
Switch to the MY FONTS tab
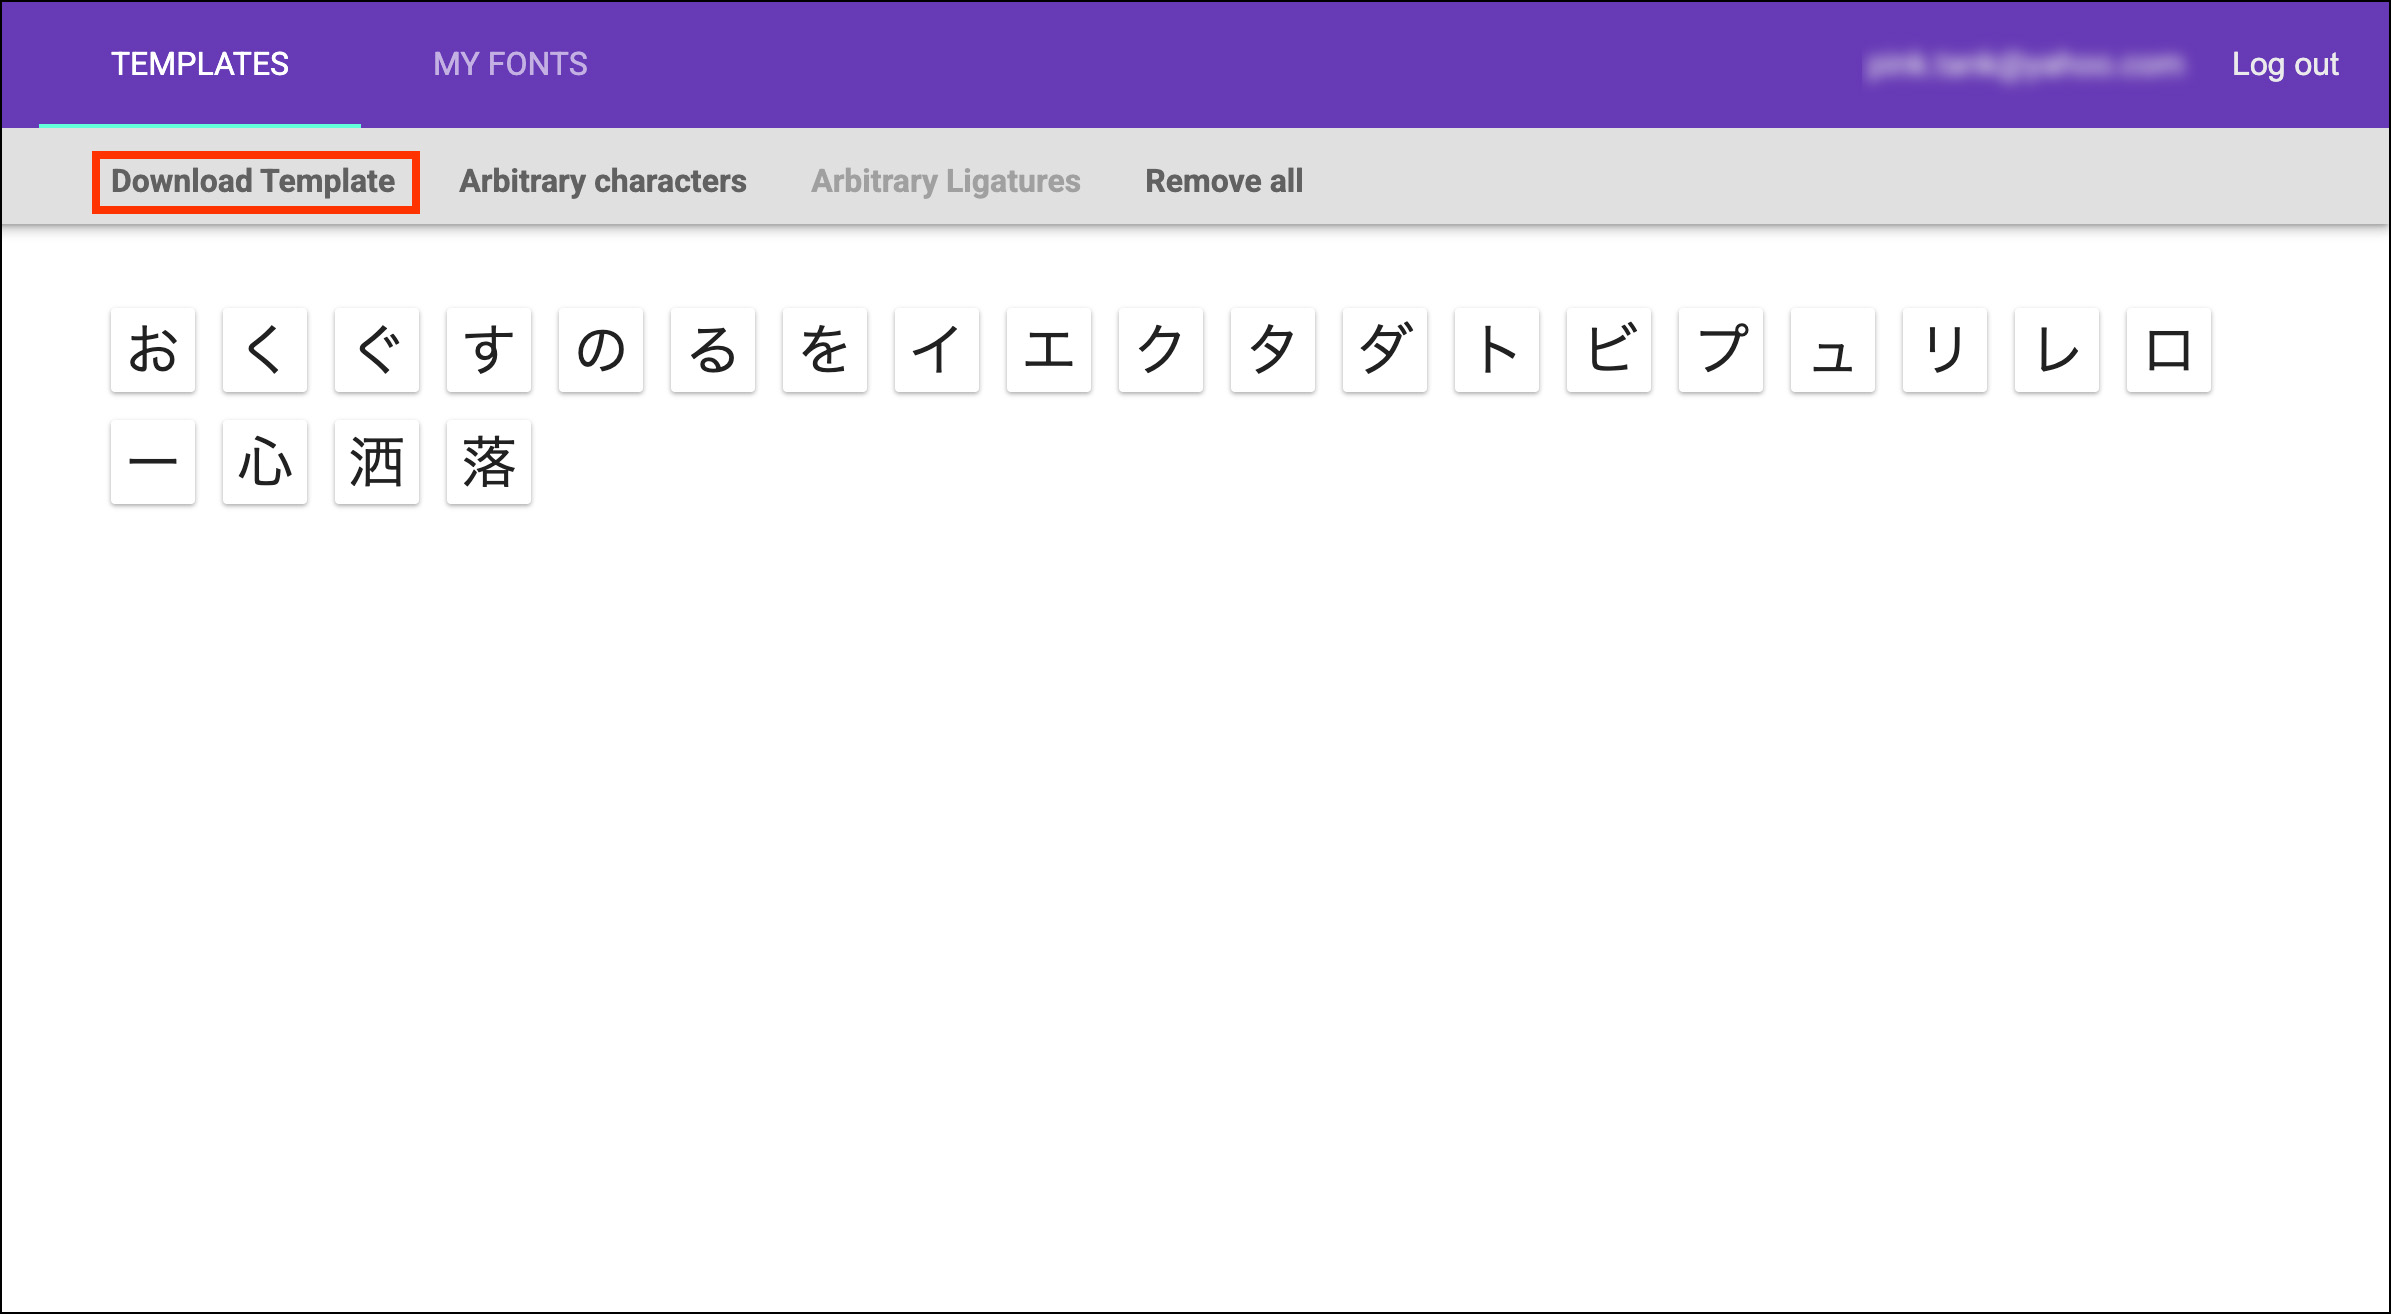click(x=510, y=65)
